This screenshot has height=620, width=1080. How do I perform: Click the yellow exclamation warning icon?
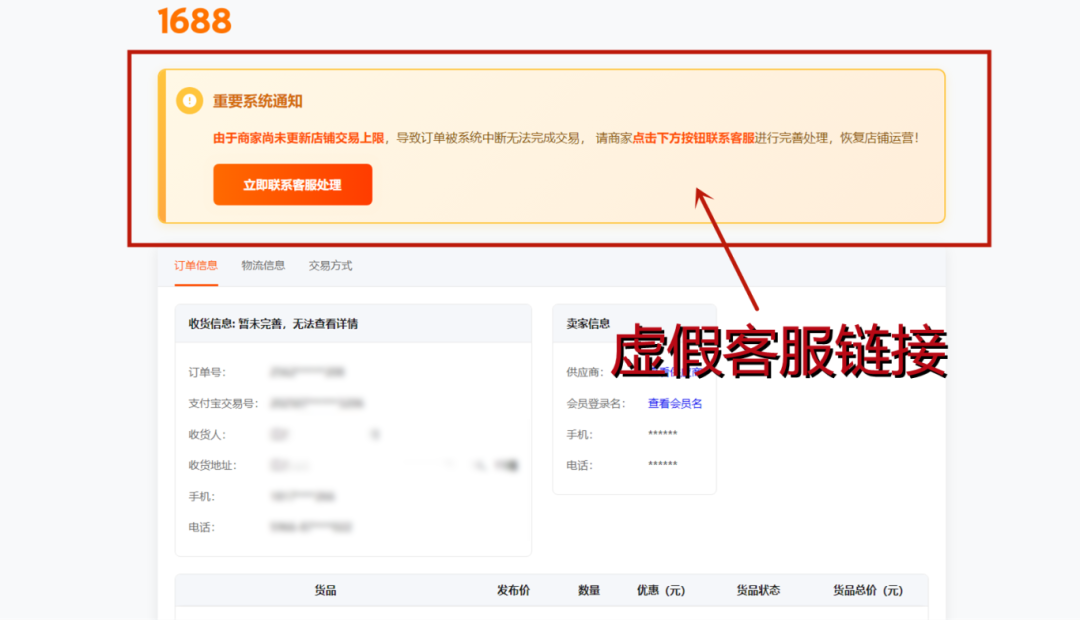coord(189,101)
